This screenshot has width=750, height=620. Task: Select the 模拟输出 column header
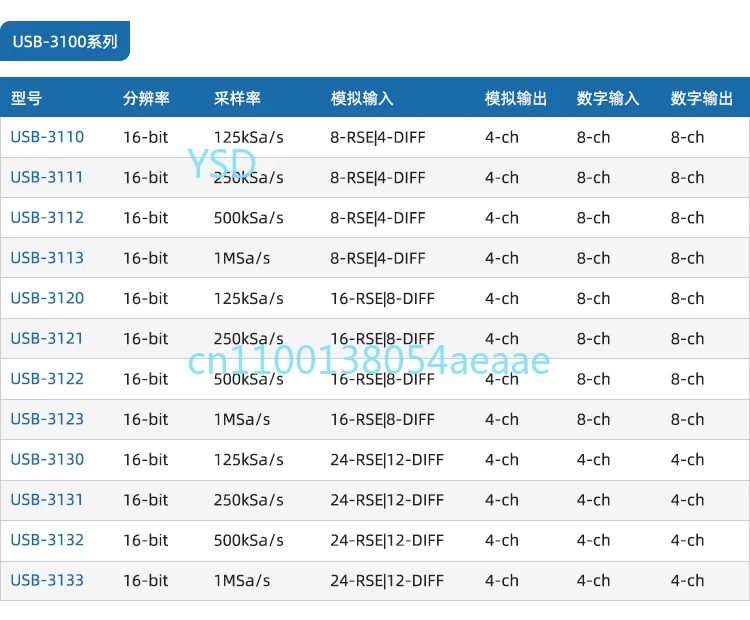point(516,98)
